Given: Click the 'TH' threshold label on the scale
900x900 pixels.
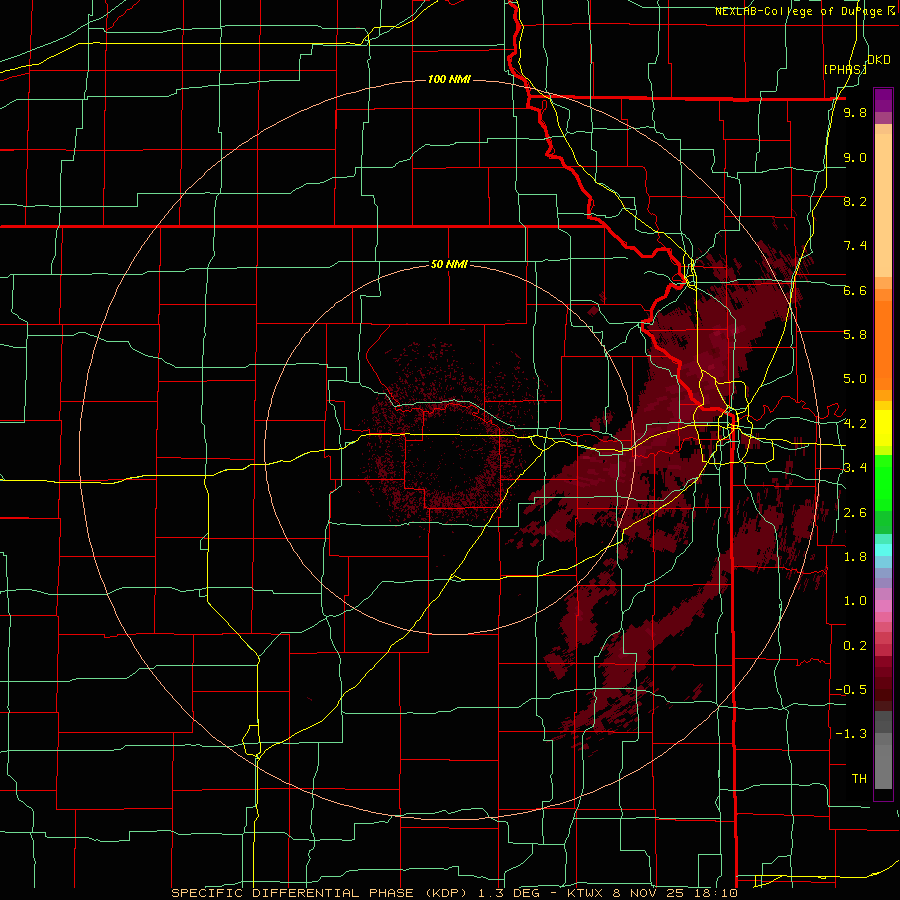Looking at the screenshot, I should tap(859, 779).
